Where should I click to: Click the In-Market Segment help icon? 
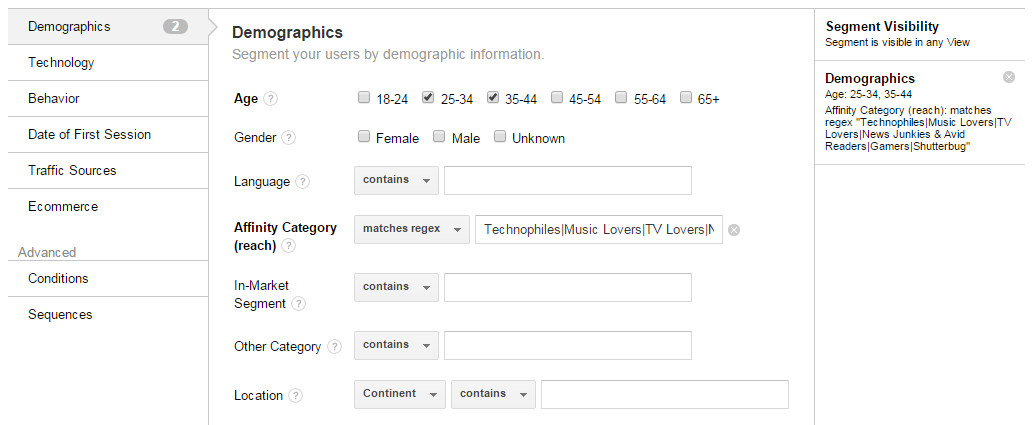click(x=298, y=304)
